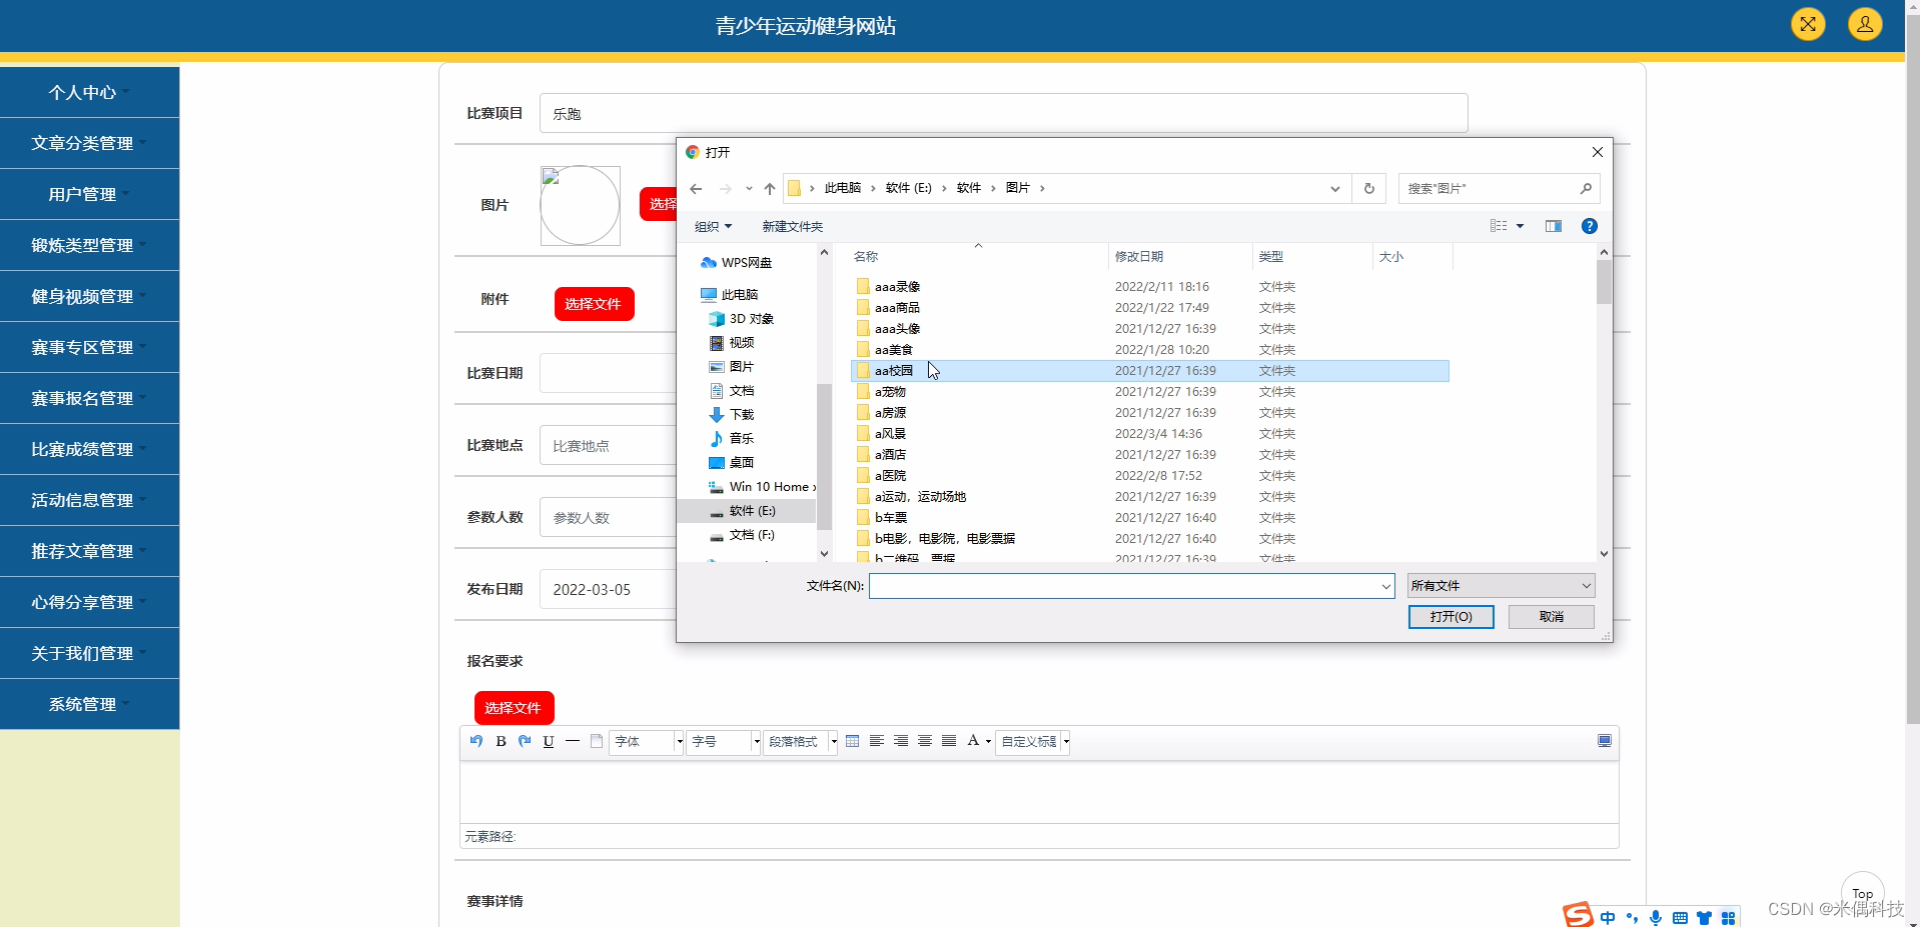Insert table from the editor toolbar
This screenshot has width=1920, height=927.
click(852, 741)
